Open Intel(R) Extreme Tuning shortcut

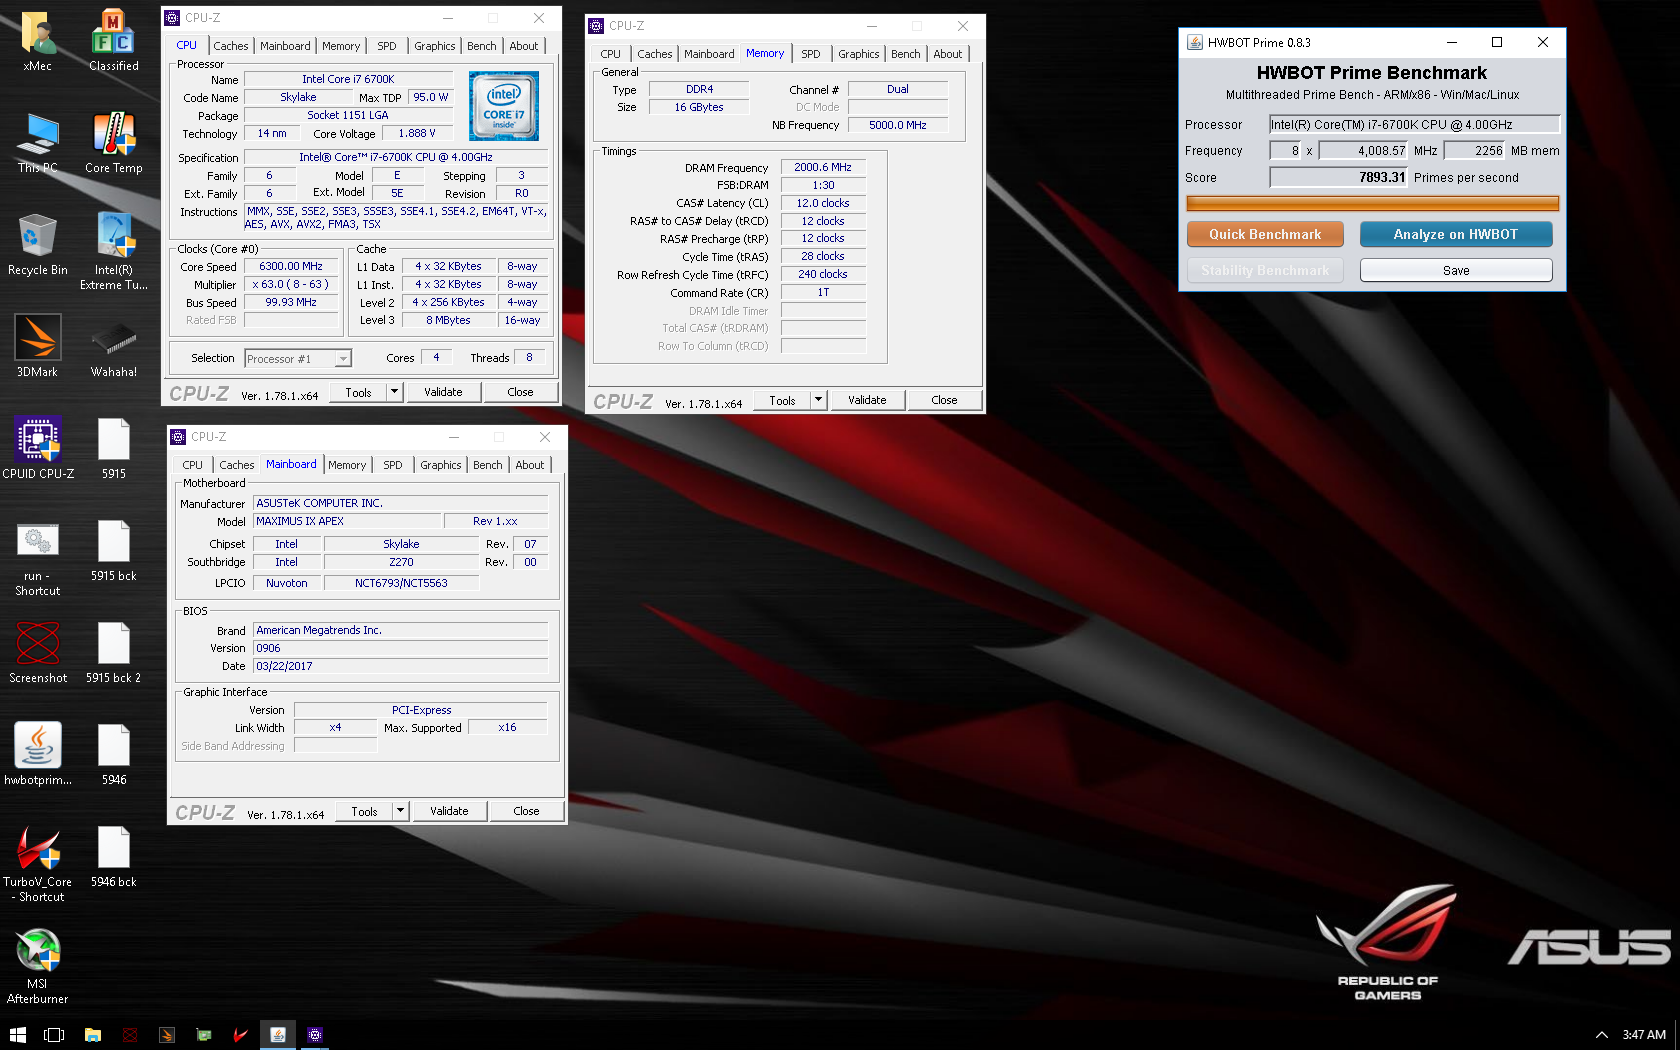point(114,252)
